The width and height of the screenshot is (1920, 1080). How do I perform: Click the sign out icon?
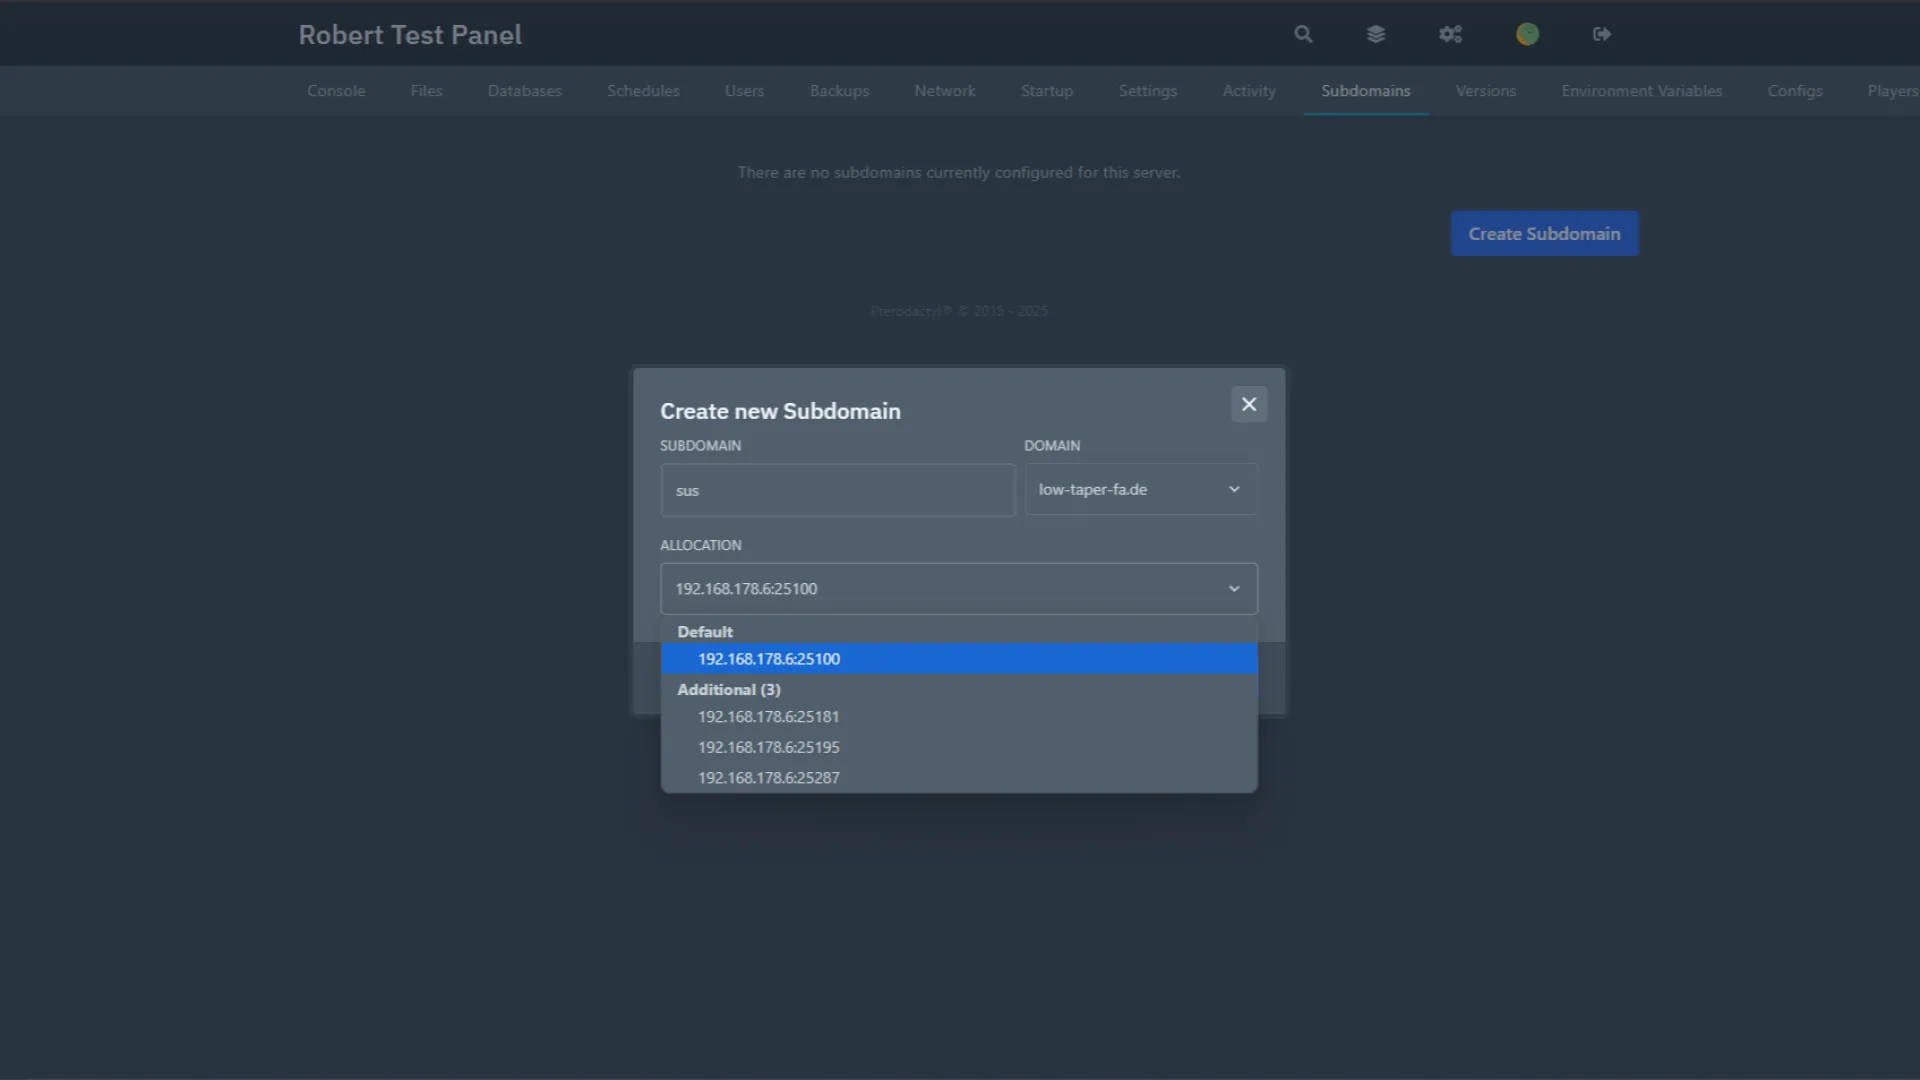tap(1602, 34)
